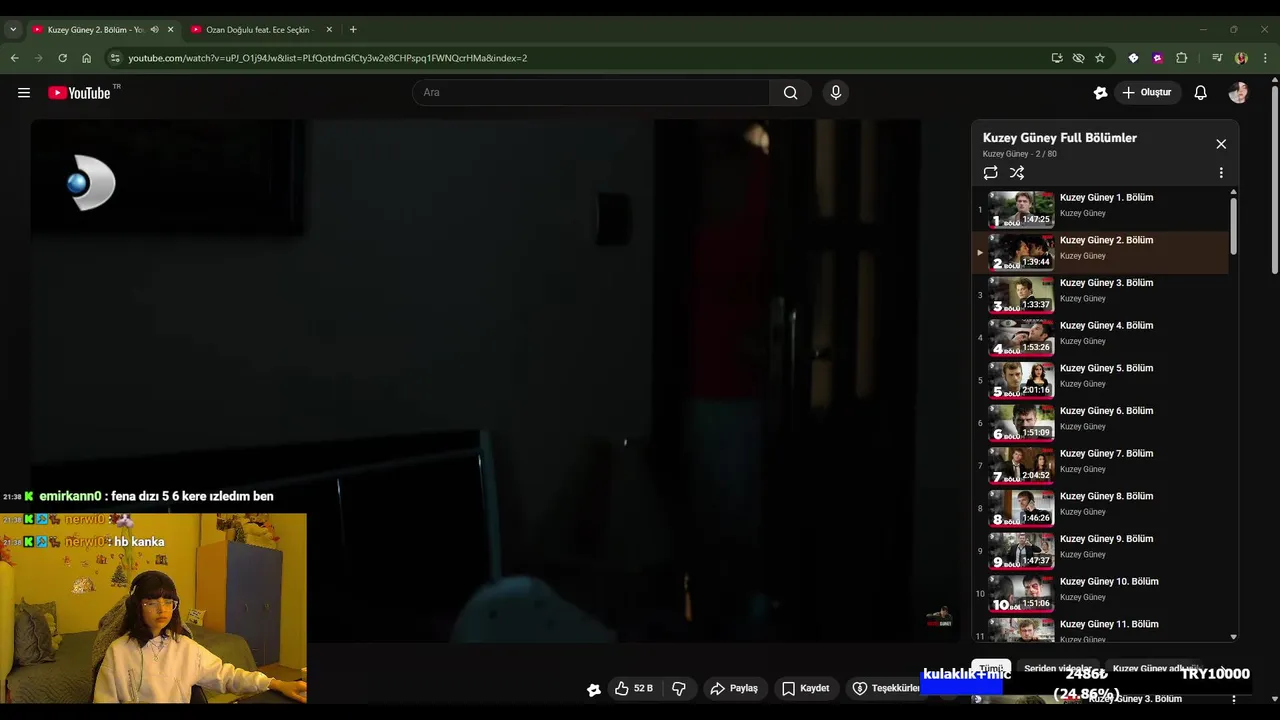Play Kuzey Güney 1. Bölüm
Image resolution: width=1280 pixels, height=720 pixels.
point(1100,209)
